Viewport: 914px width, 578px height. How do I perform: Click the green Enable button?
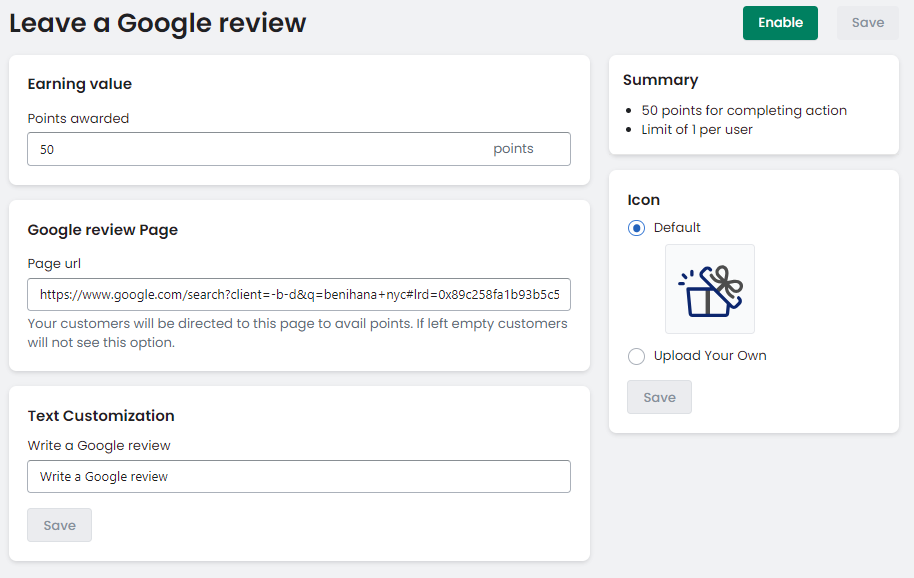(779, 23)
